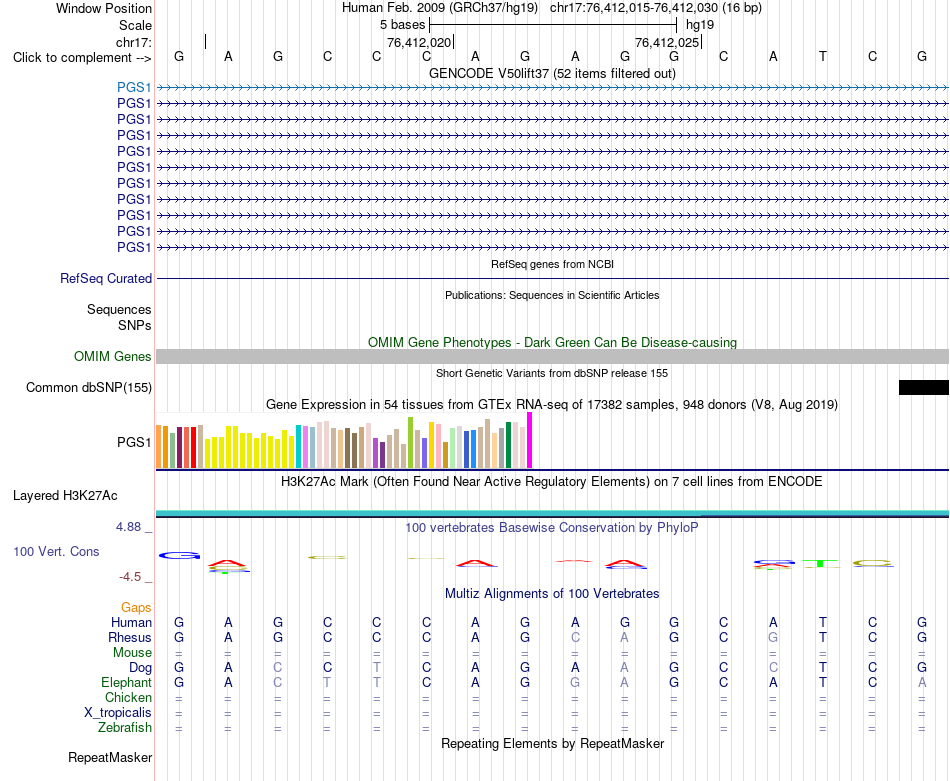
Task: Click the teal H3K27Ac signal band
Action: (x=552, y=514)
